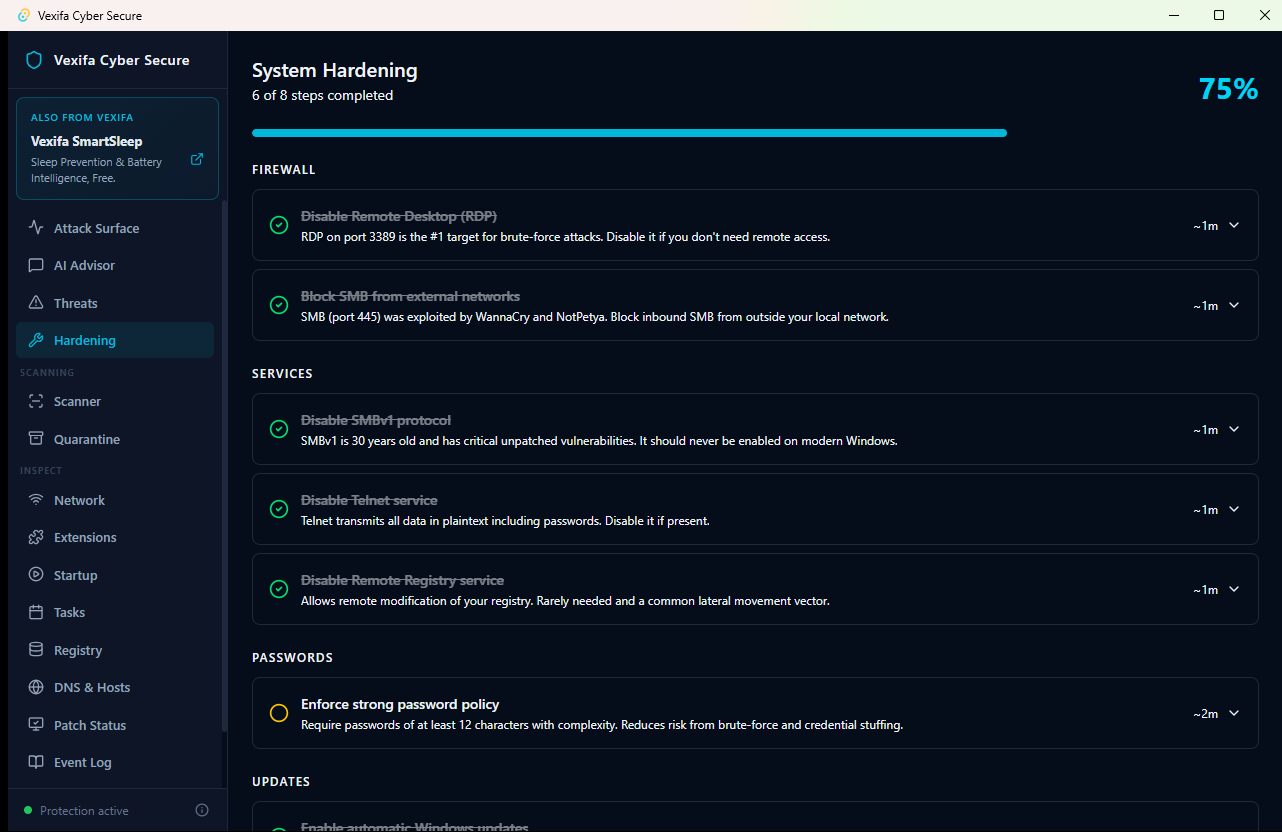Click the Vexifa shield logo icon
This screenshot has height=832, width=1282.
click(34, 60)
